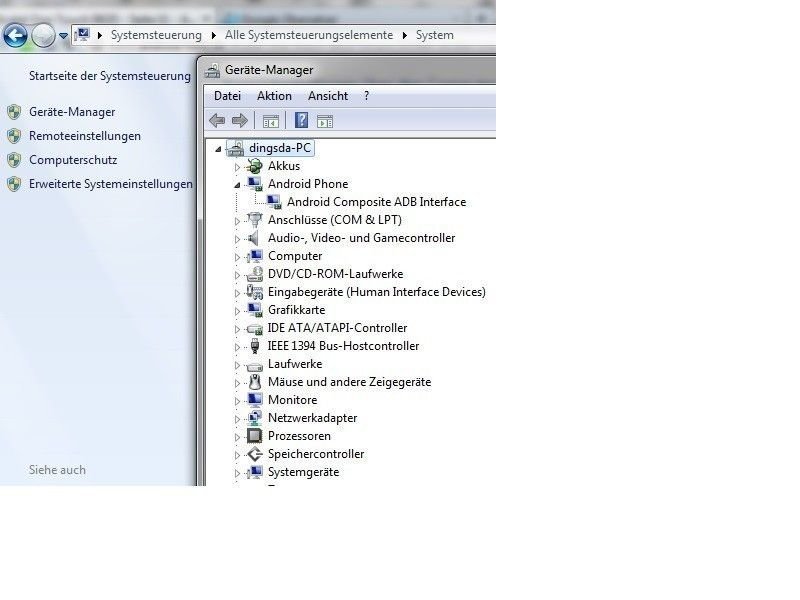Collapse the Android Phone category
Image resolution: width=800 pixels, height=600 pixels.
pos(237,185)
